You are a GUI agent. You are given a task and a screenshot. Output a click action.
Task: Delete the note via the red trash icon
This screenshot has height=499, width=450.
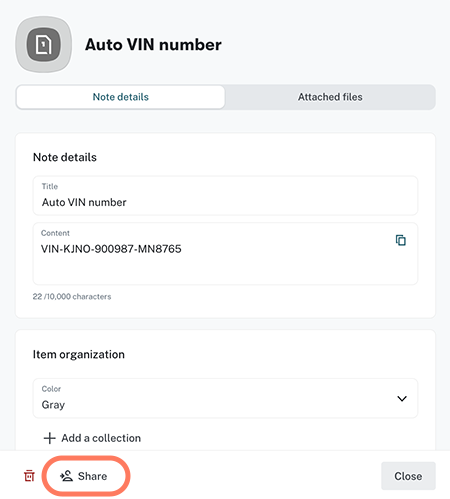[x=29, y=476]
